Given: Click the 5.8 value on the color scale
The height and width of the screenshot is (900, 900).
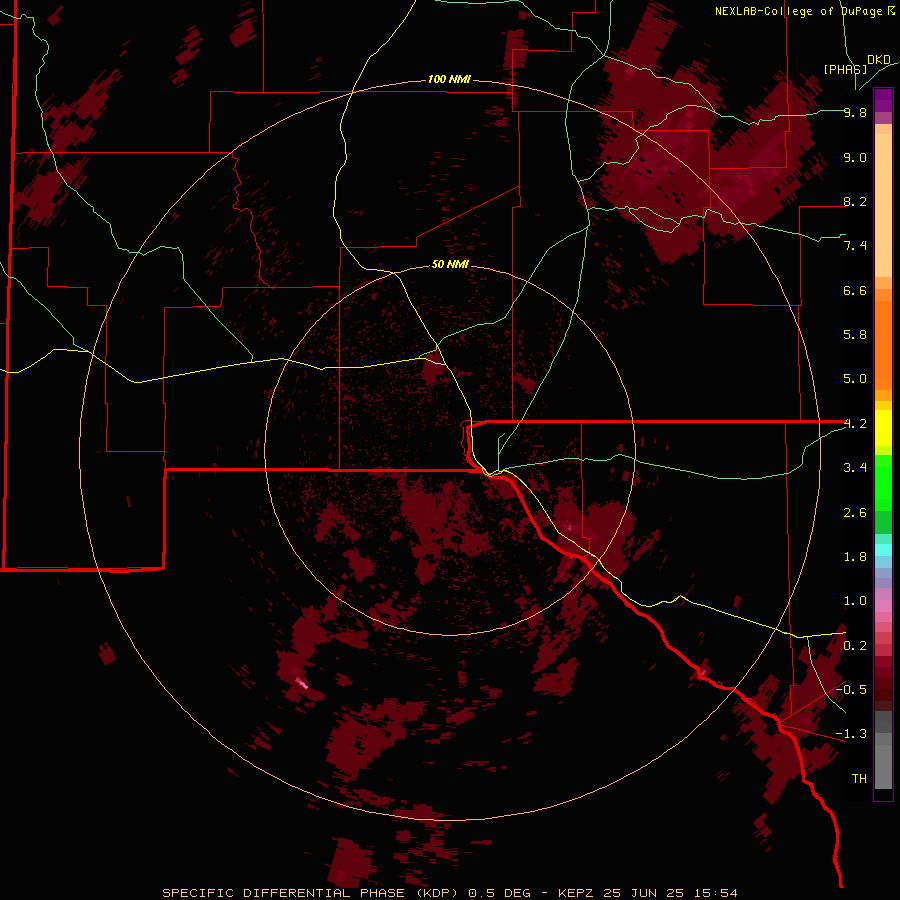Looking at the screenshot, I should coord(855,335).
